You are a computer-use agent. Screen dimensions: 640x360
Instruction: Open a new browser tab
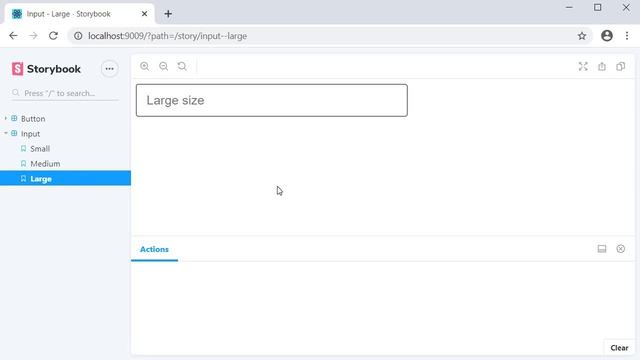[x=168, y=14]
